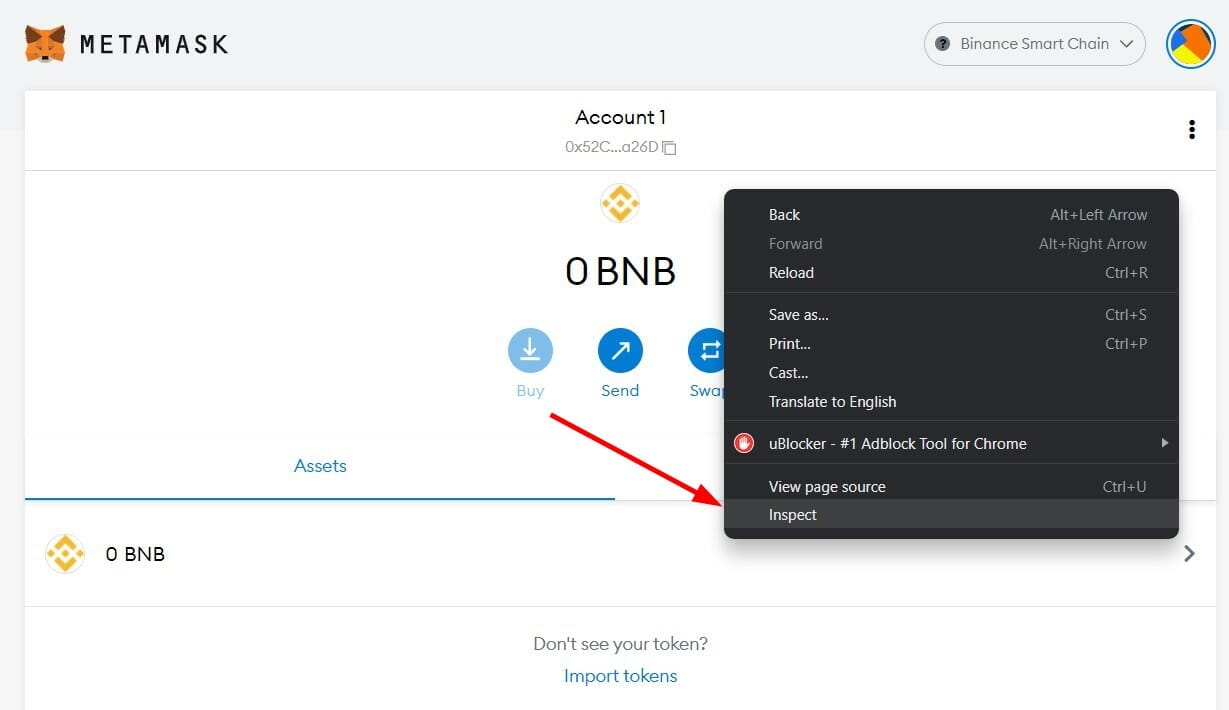Open the Binance Smart Chain network dropdown
The image size is (1229, 710).
(1034, 43)
